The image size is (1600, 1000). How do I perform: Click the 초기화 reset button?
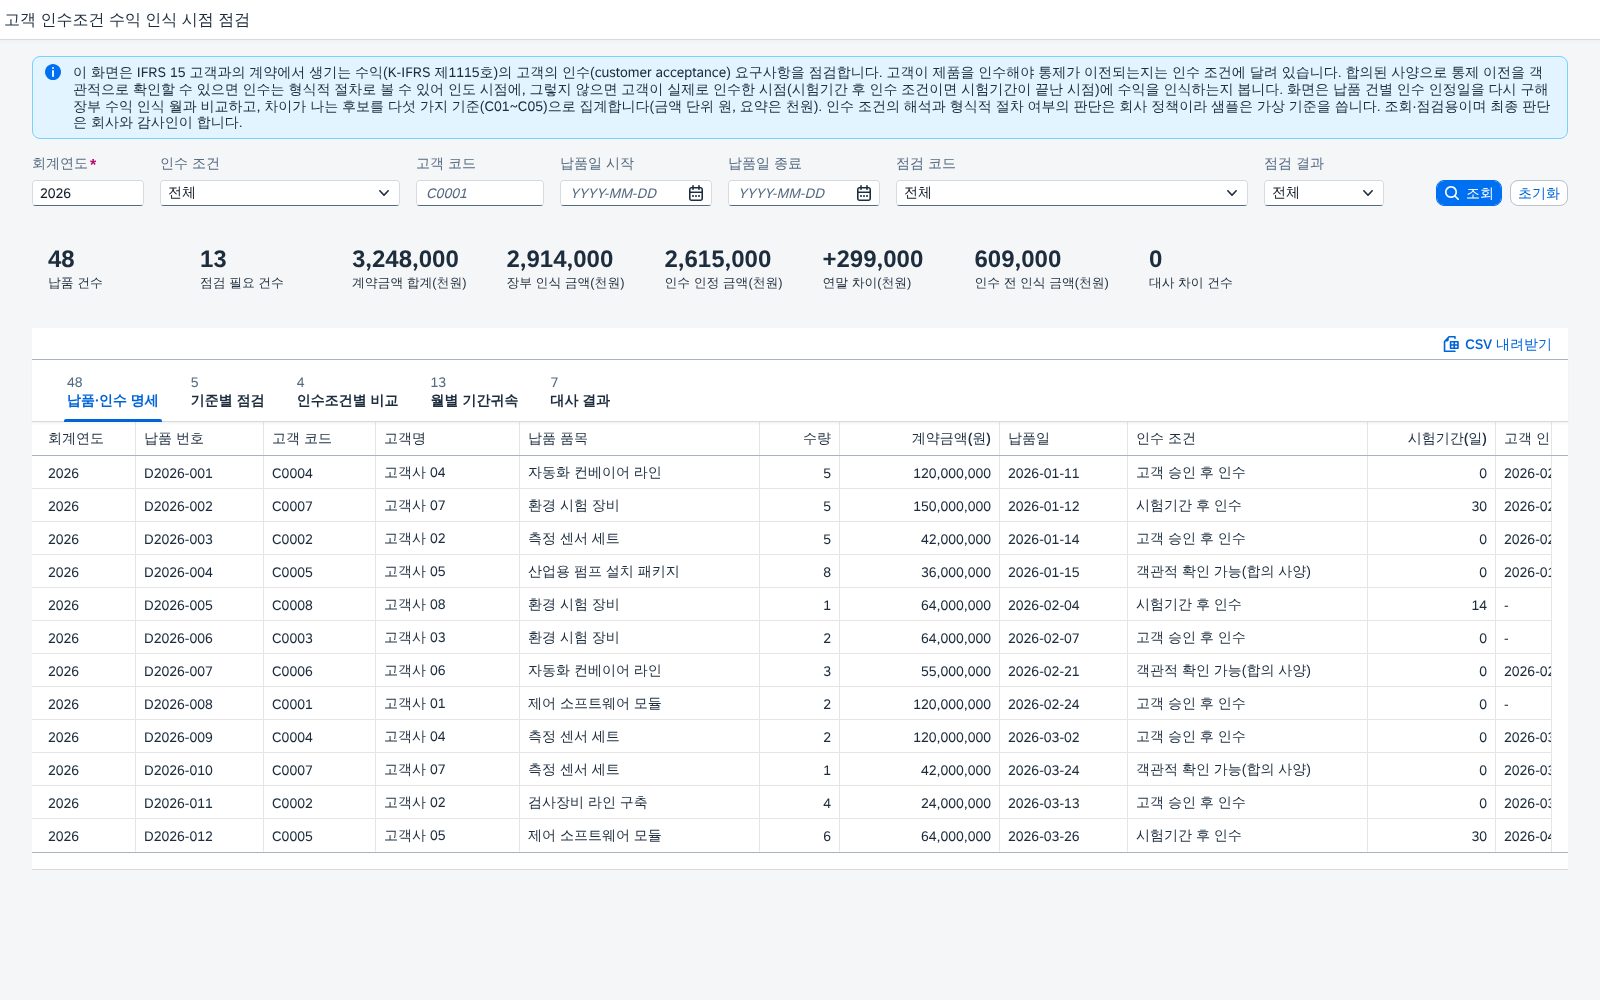point(1538,193)
